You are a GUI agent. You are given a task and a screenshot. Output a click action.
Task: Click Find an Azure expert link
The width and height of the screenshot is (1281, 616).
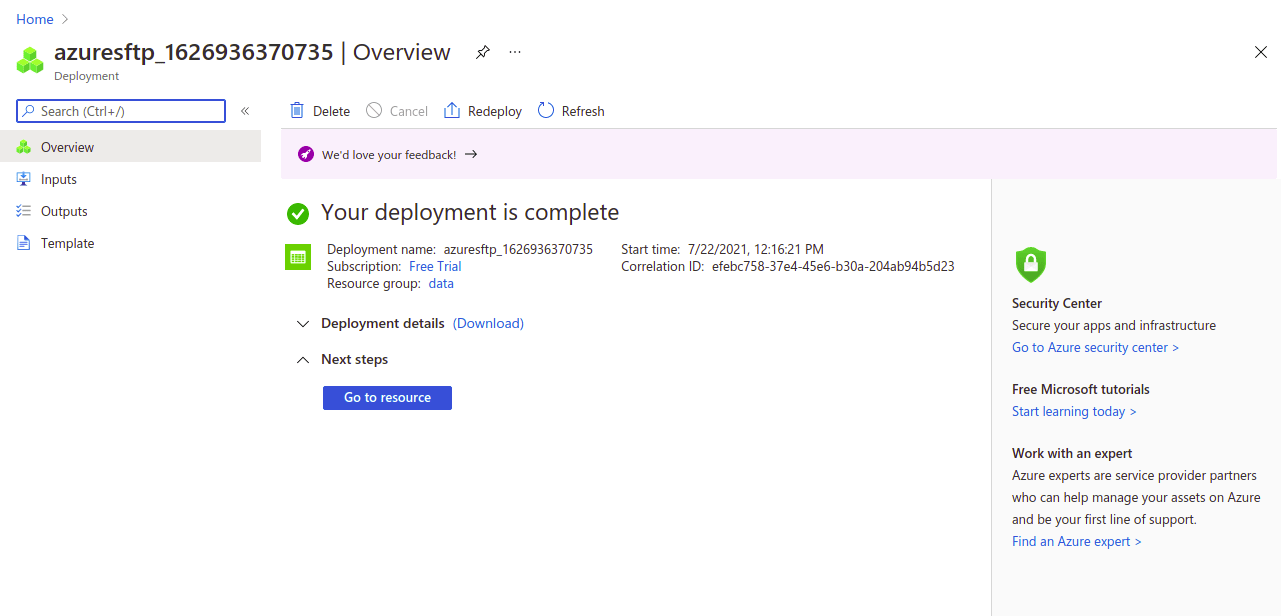click(x=1076, y=541)
